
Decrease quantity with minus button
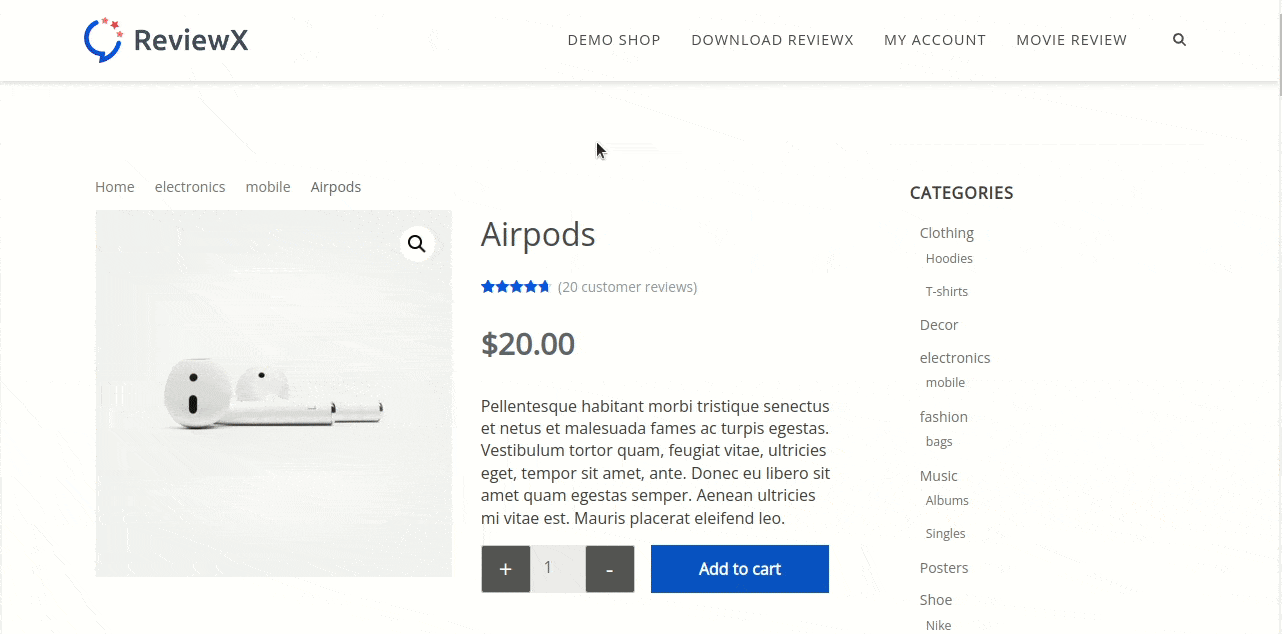pyautogui.click(x=609, y=569)
